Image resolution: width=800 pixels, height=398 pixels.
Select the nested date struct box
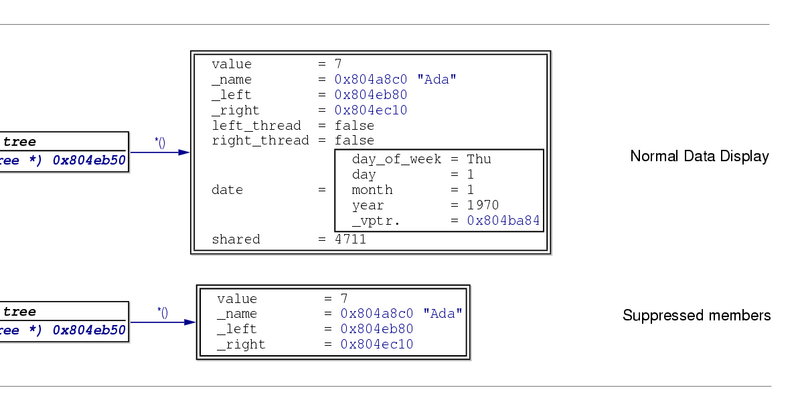tap(439, 190)
